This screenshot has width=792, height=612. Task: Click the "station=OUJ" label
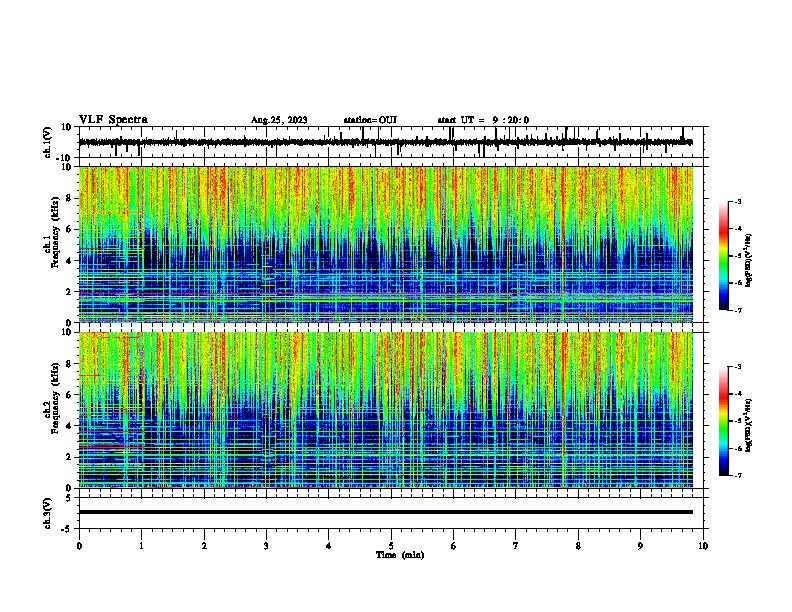370,120
